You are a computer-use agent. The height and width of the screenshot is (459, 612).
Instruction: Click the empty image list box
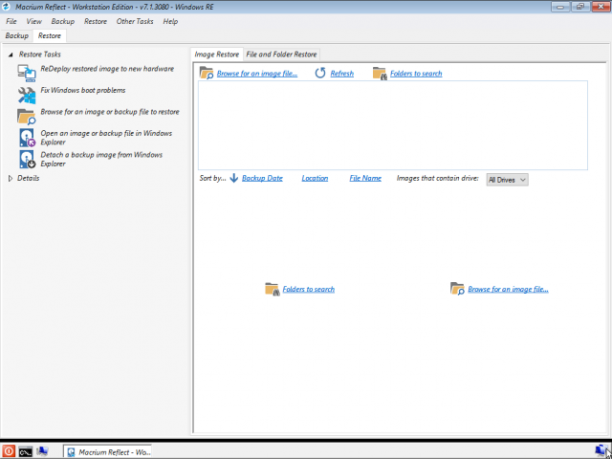point(393,125)
